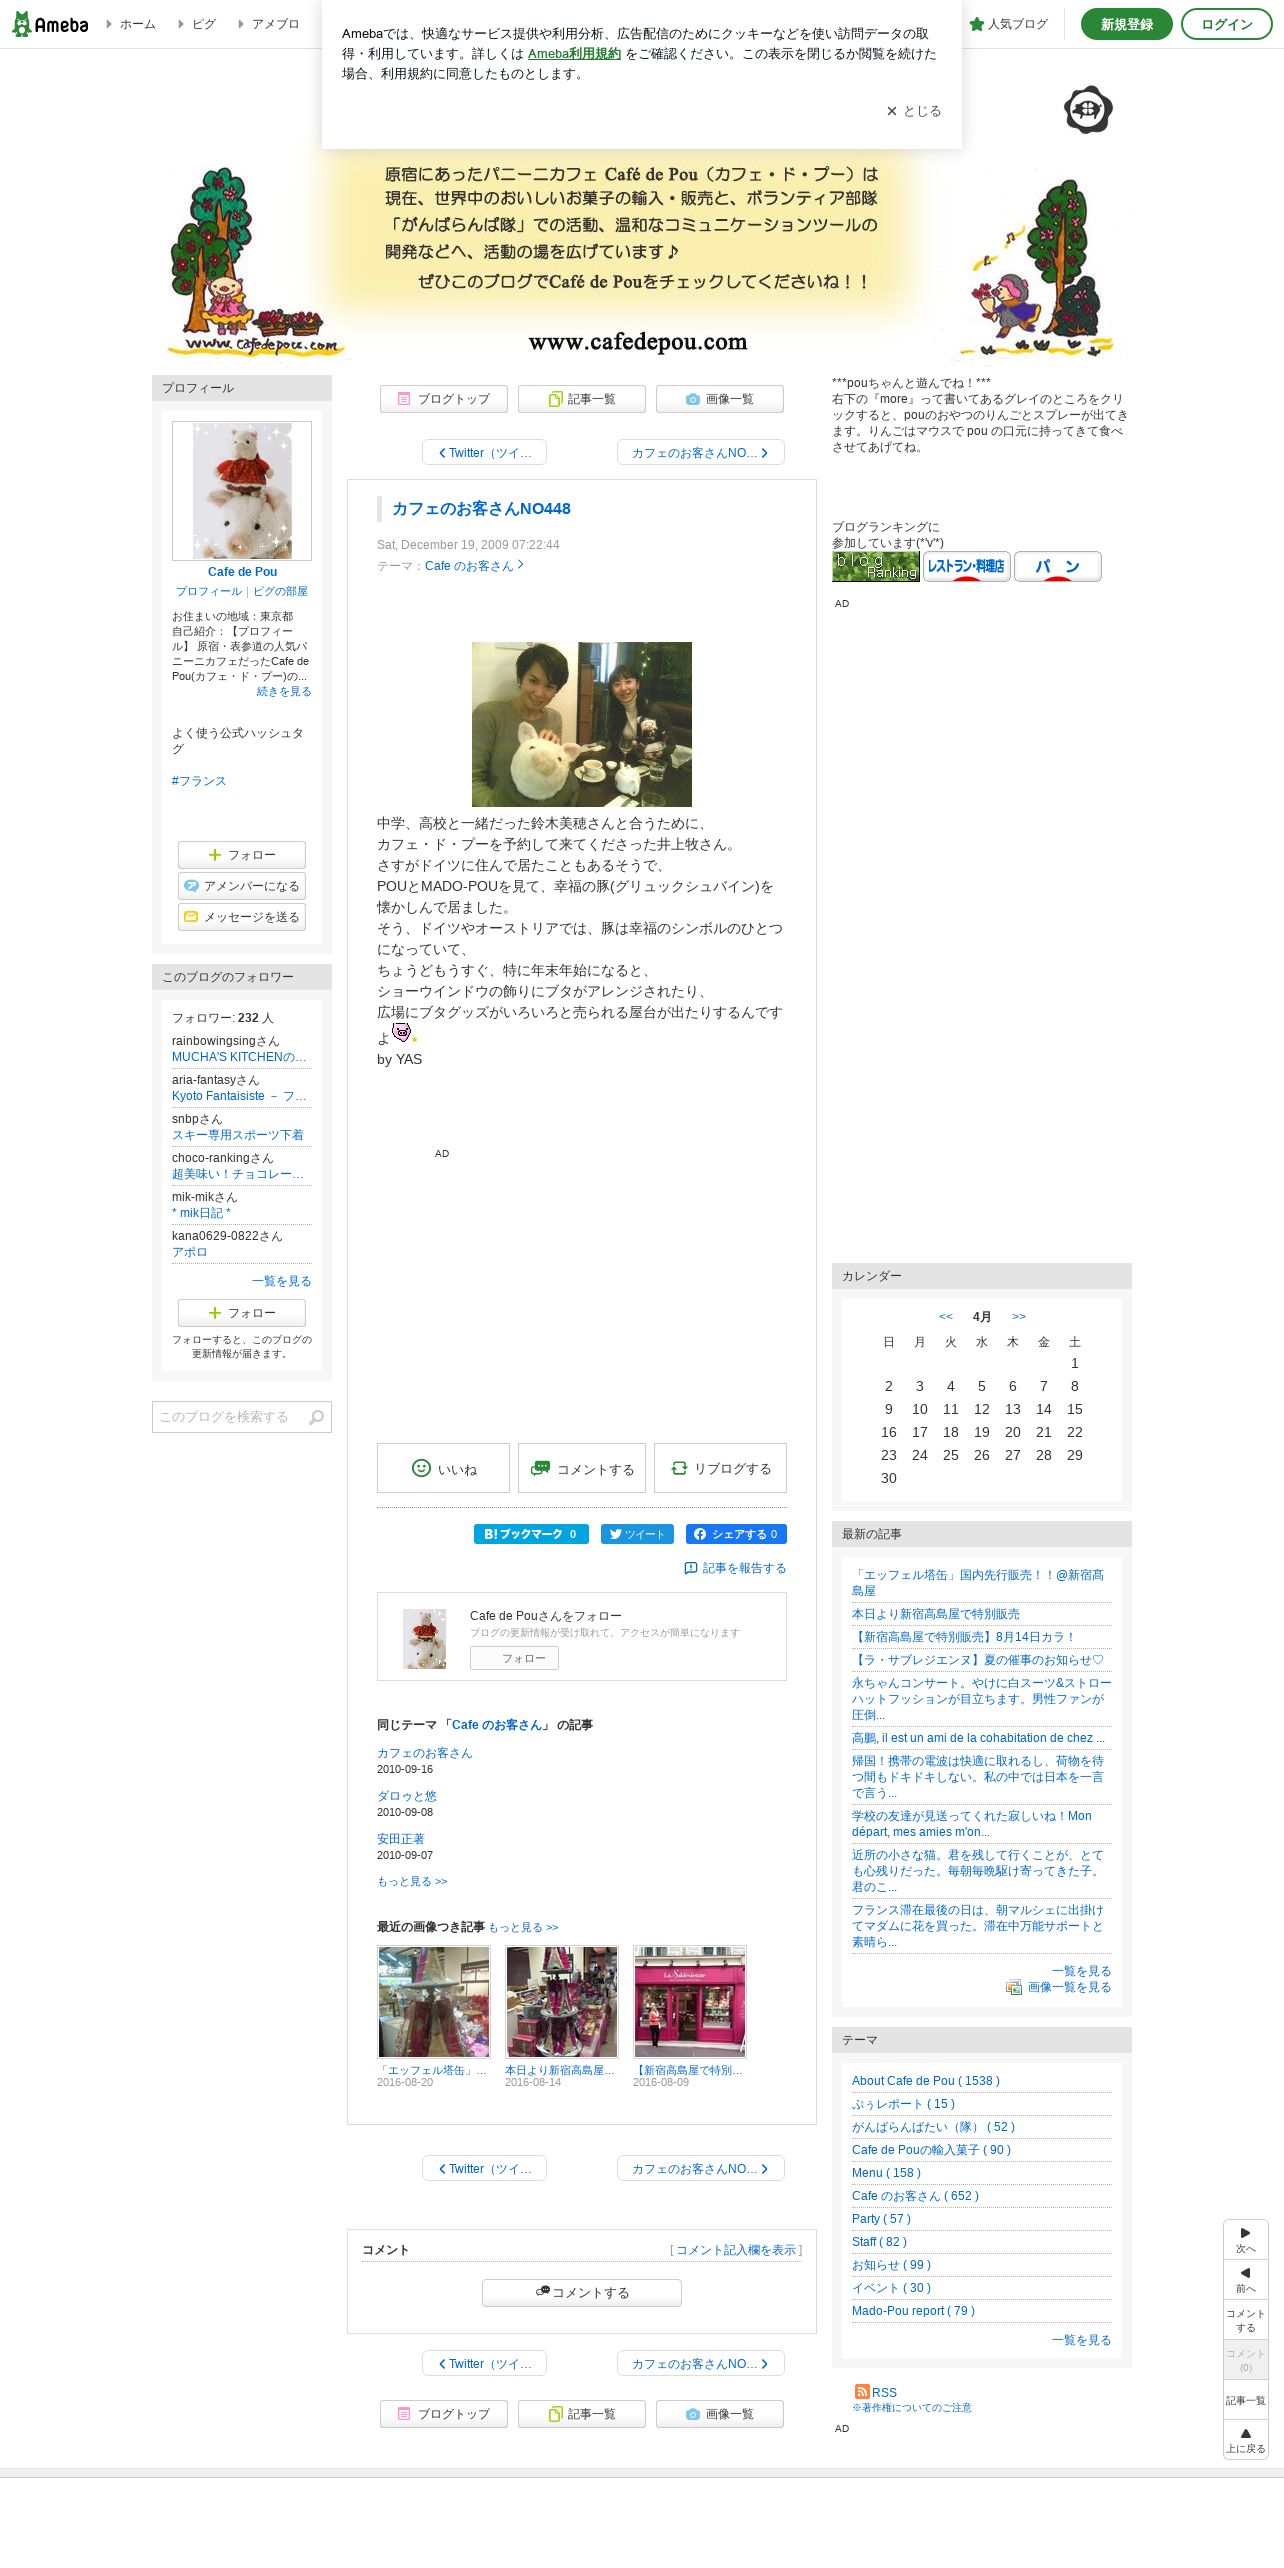The image size is (1284, 2568).
Task: Click the Facebook シェアする button
Action: [736, 1534]
